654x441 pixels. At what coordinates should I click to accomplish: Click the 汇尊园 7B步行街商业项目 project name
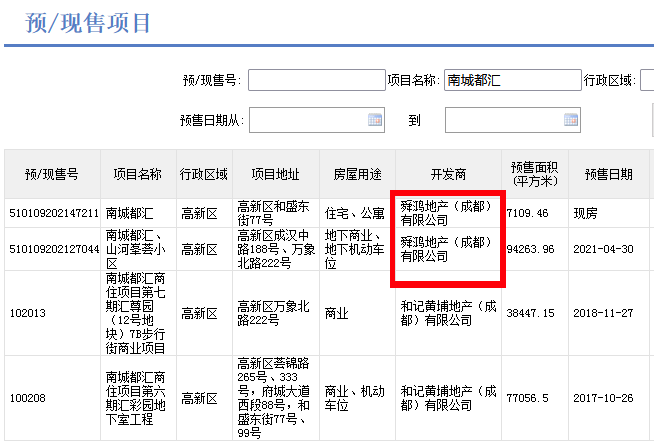pos(135,313)
